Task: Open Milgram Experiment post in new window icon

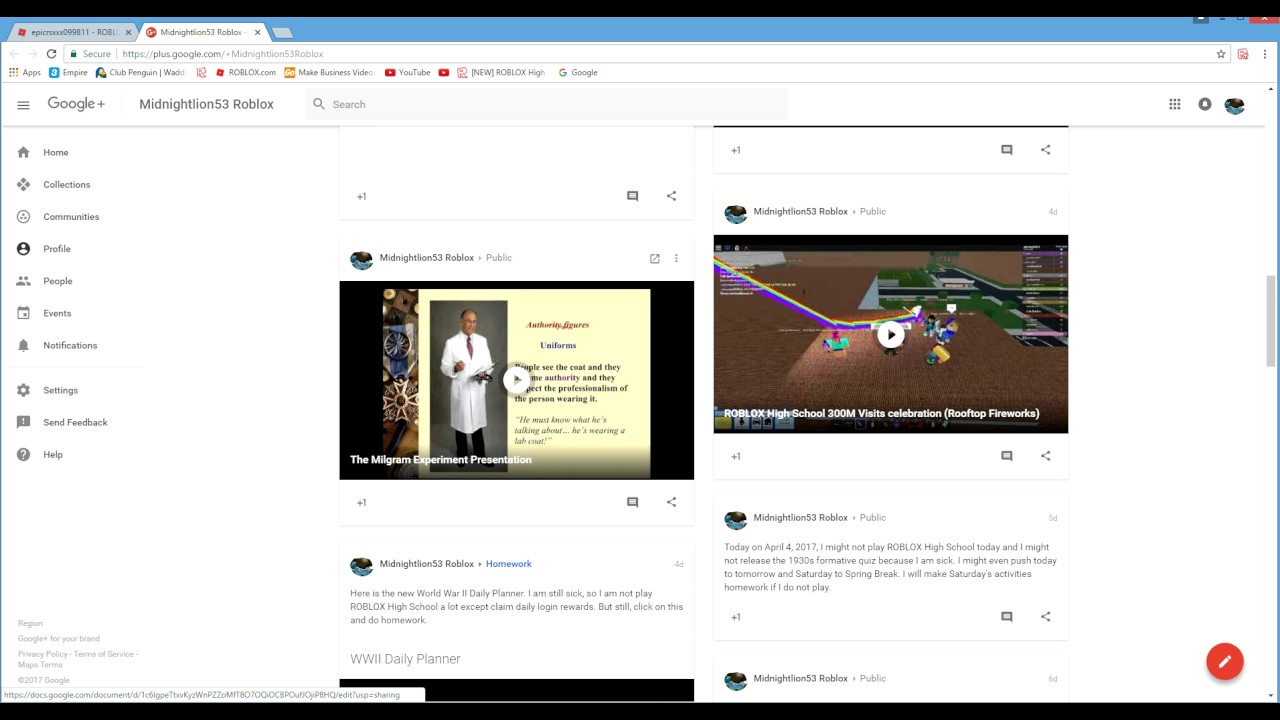Action: pyautogui.click(x=655, y=258)
